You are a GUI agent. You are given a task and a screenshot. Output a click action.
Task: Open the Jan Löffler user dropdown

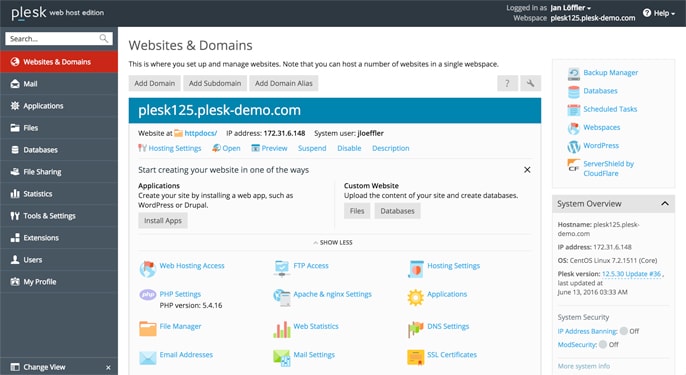(x=570, y=8)
